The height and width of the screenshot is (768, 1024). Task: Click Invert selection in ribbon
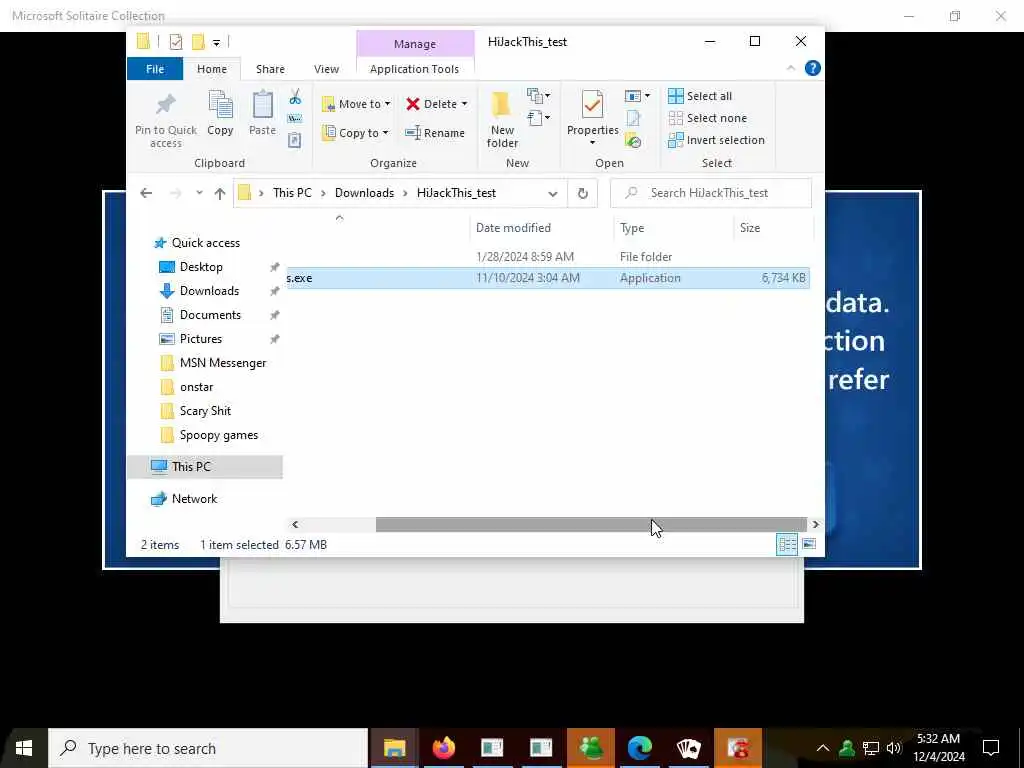[716, 140]
